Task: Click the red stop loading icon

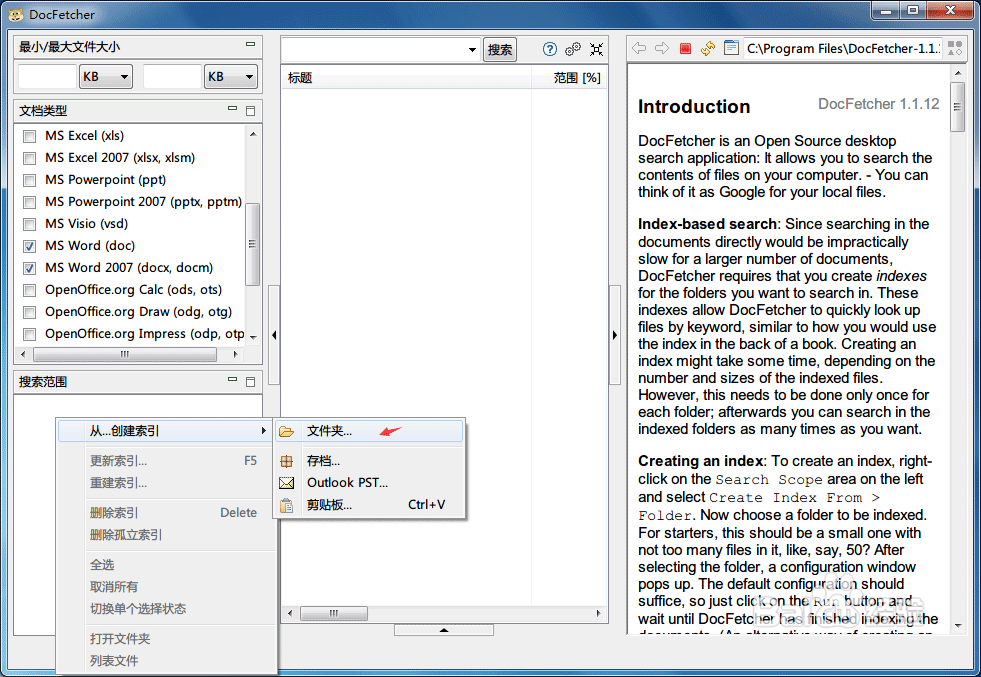Action: [685, 48]
